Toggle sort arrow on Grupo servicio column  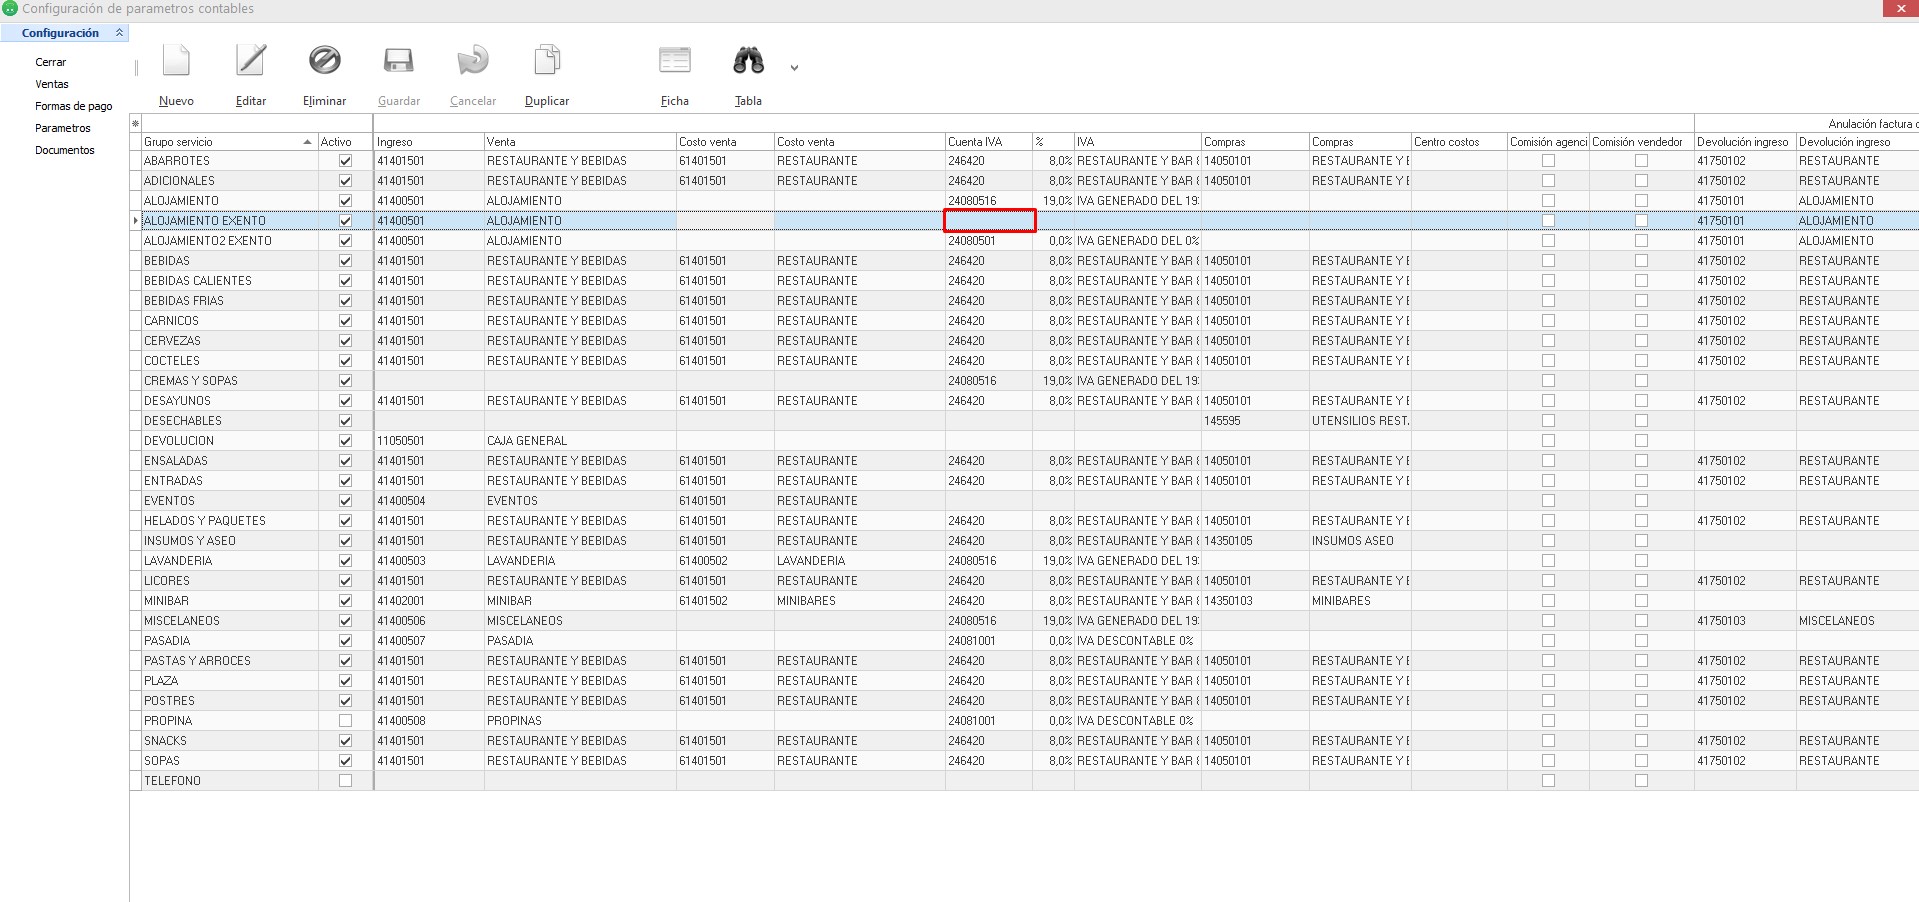[307, 142]
